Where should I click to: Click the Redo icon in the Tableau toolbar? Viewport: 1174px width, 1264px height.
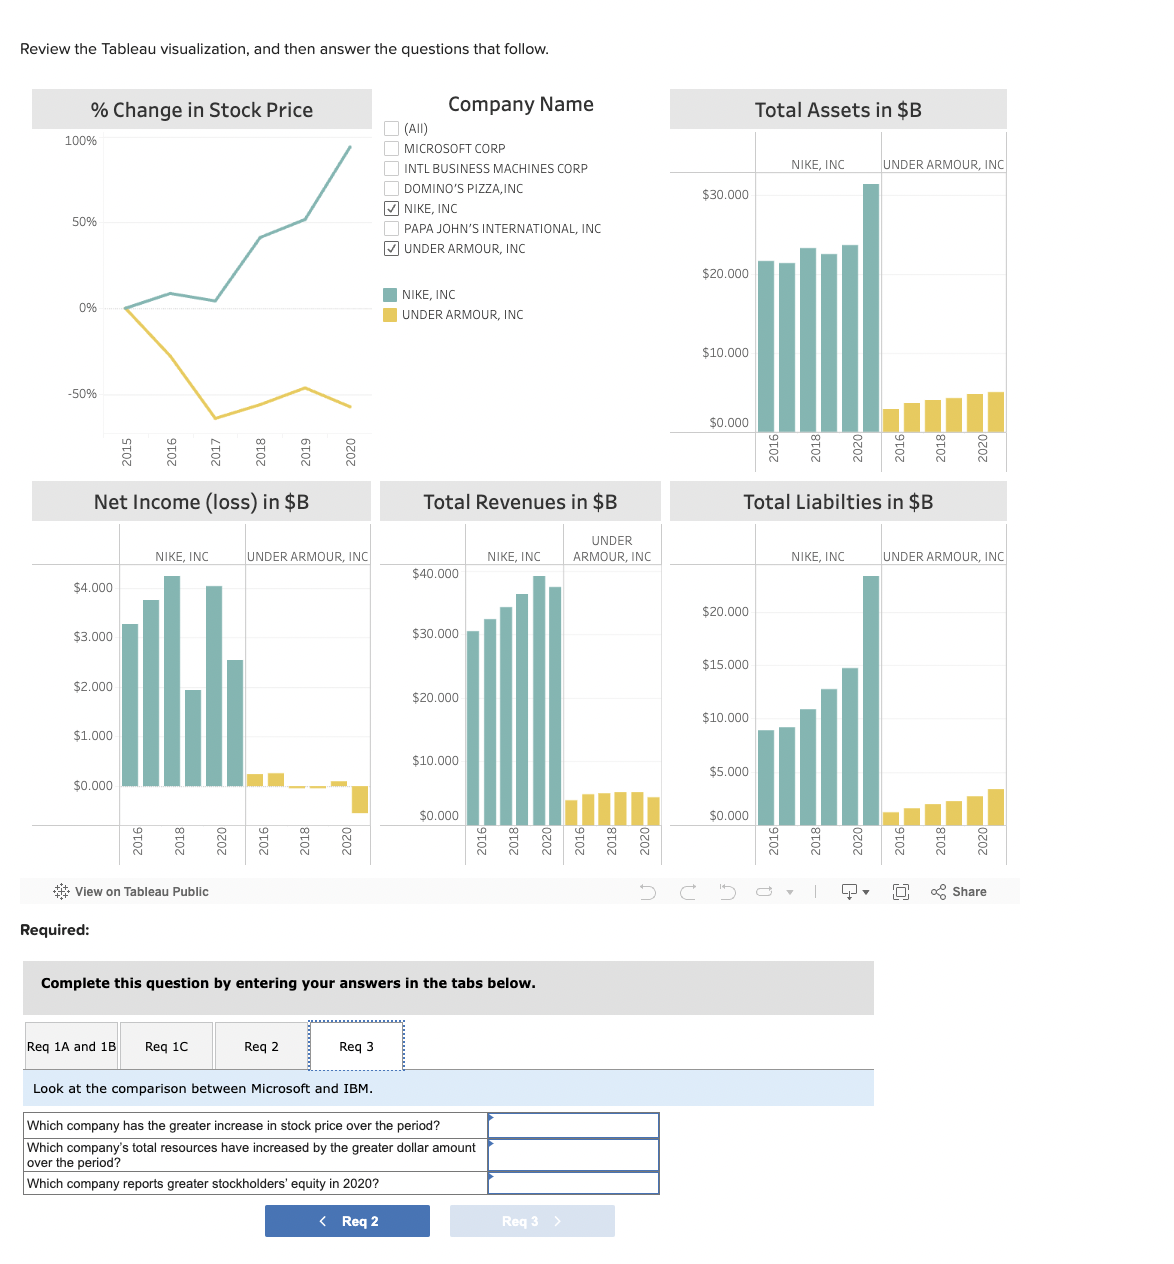click(688, 891)
